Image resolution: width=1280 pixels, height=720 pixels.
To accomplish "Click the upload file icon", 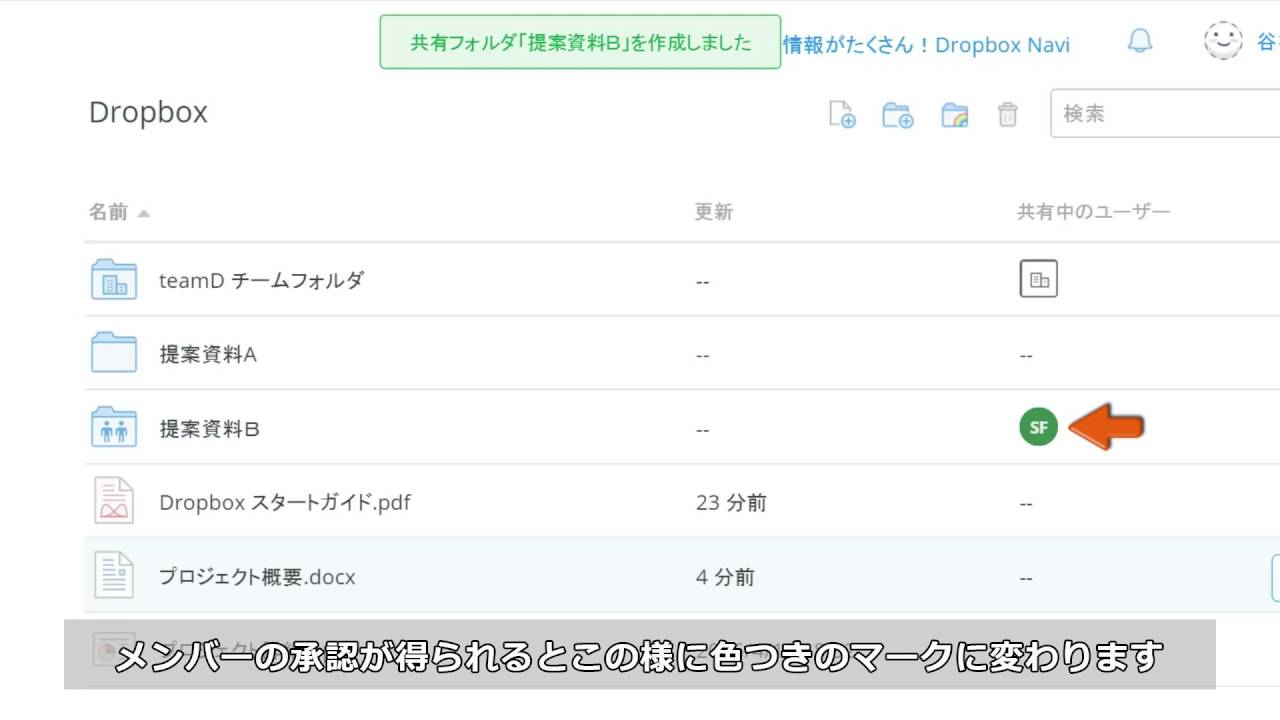I will 842,114.
